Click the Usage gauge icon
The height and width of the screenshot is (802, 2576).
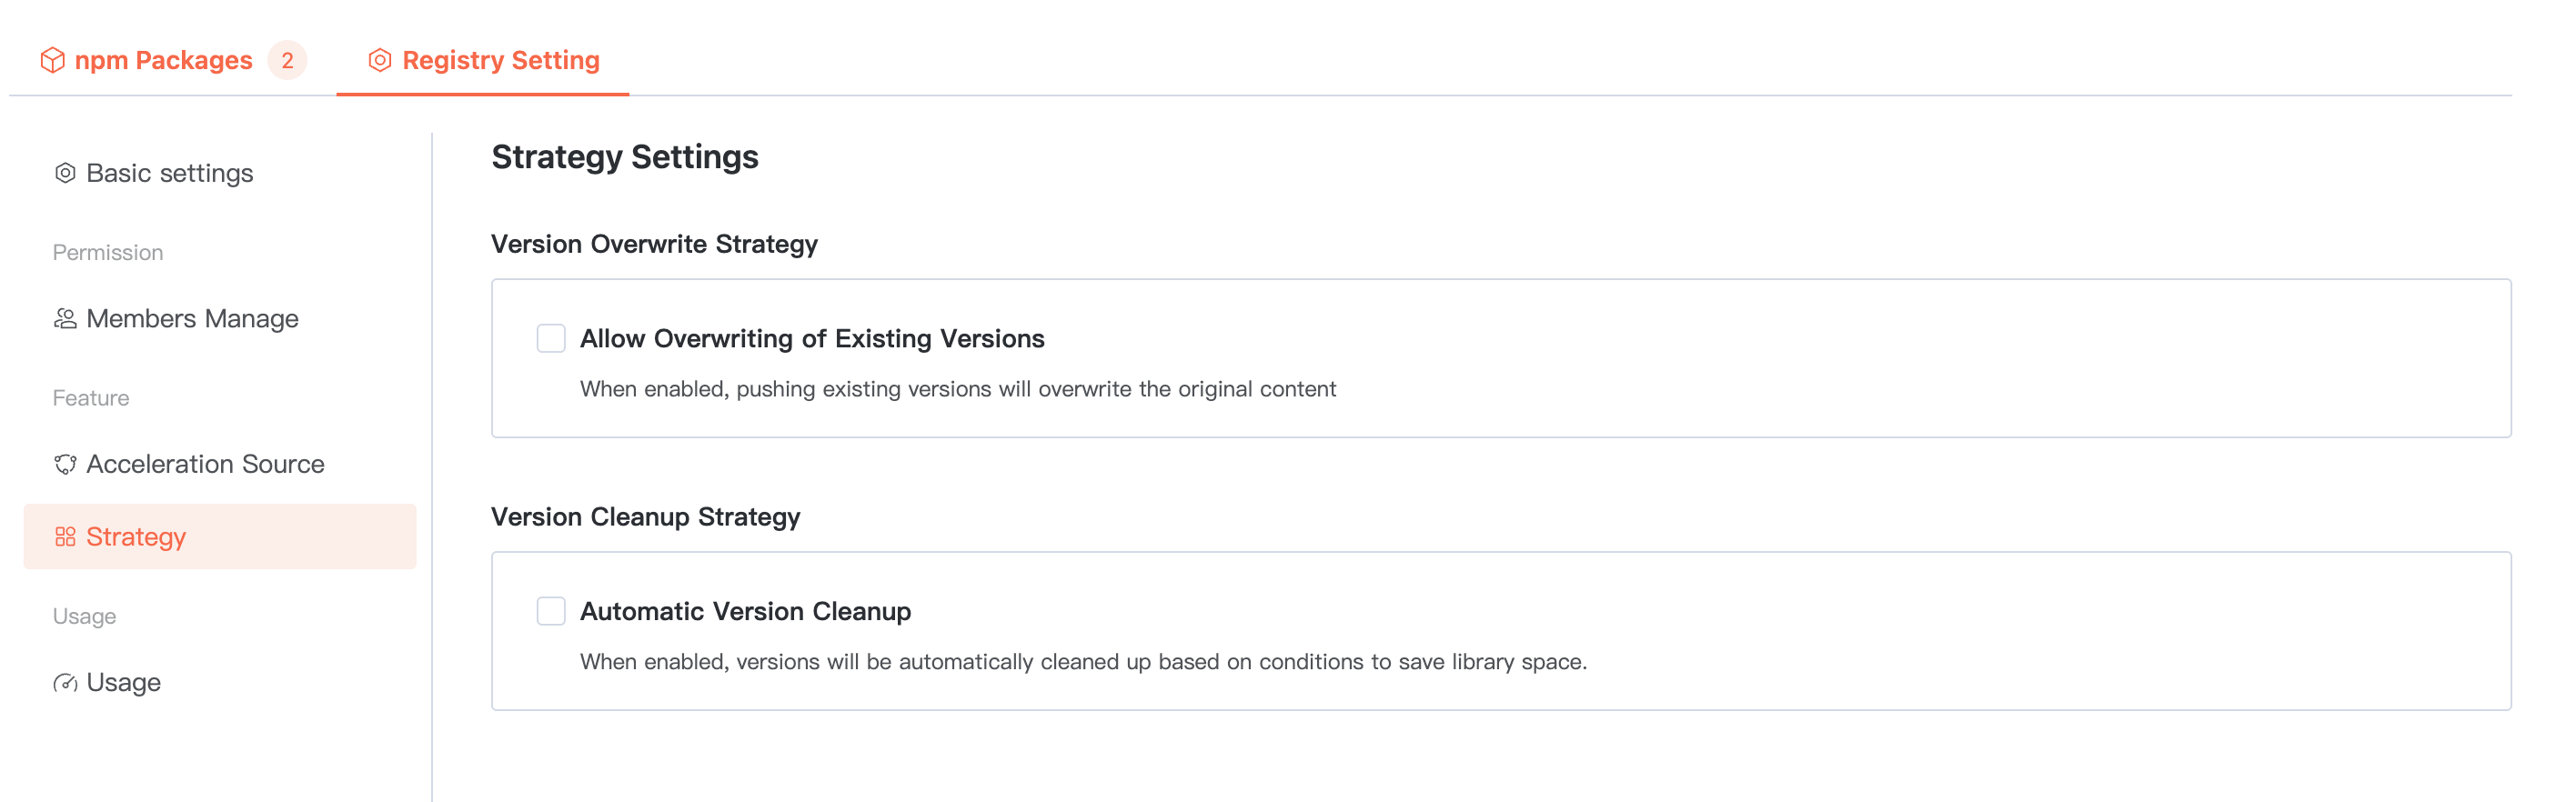tap(65, 683)
